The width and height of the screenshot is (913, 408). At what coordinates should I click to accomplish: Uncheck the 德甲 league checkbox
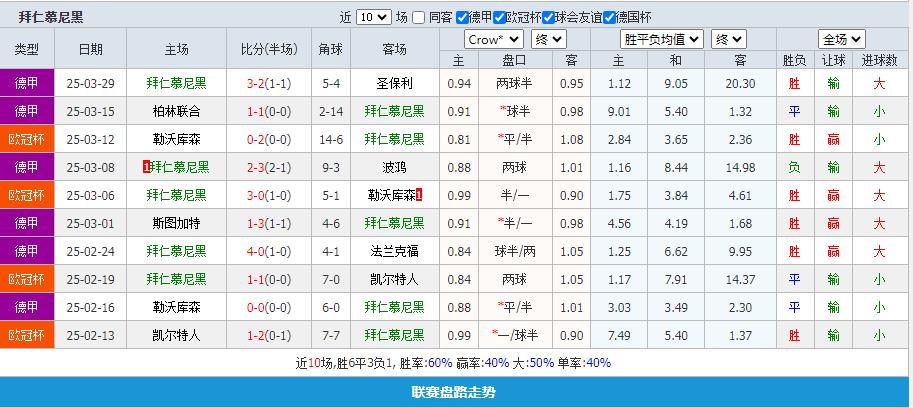pos(462,17)
